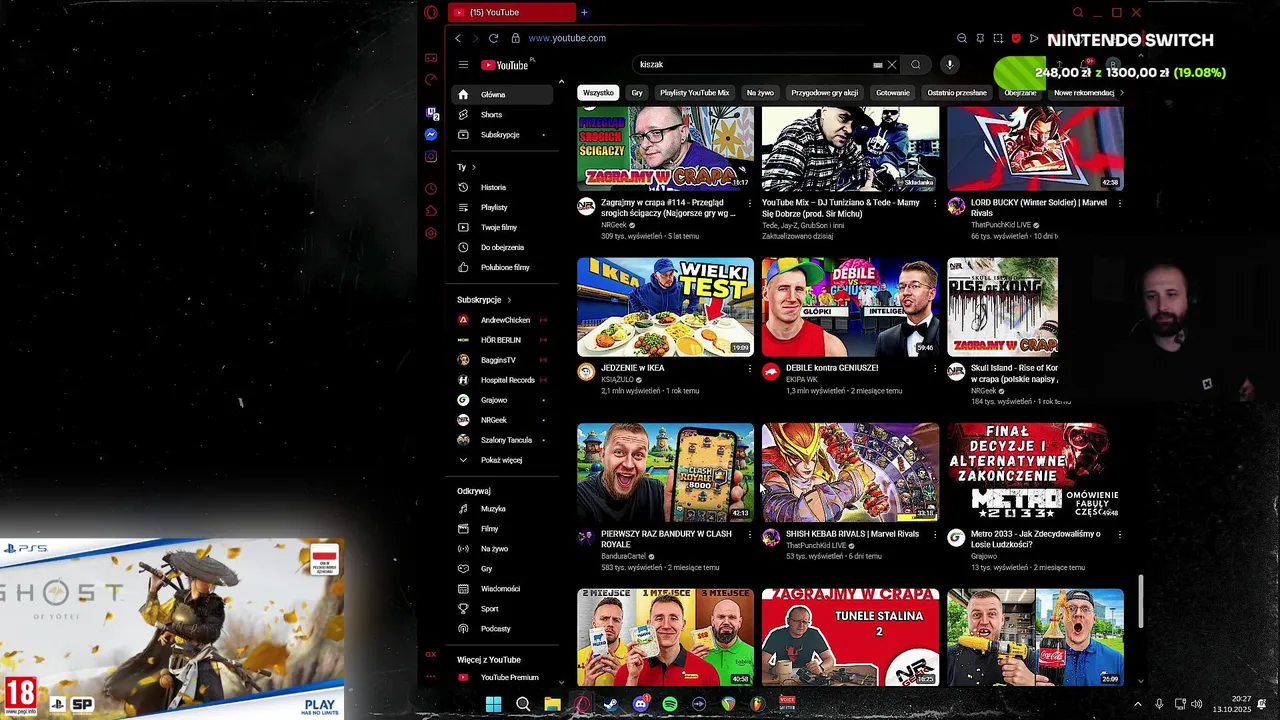This screenshot has height=720, width=1280.
Task: Expand Subskrypcje section header
Action: [484, 300]
